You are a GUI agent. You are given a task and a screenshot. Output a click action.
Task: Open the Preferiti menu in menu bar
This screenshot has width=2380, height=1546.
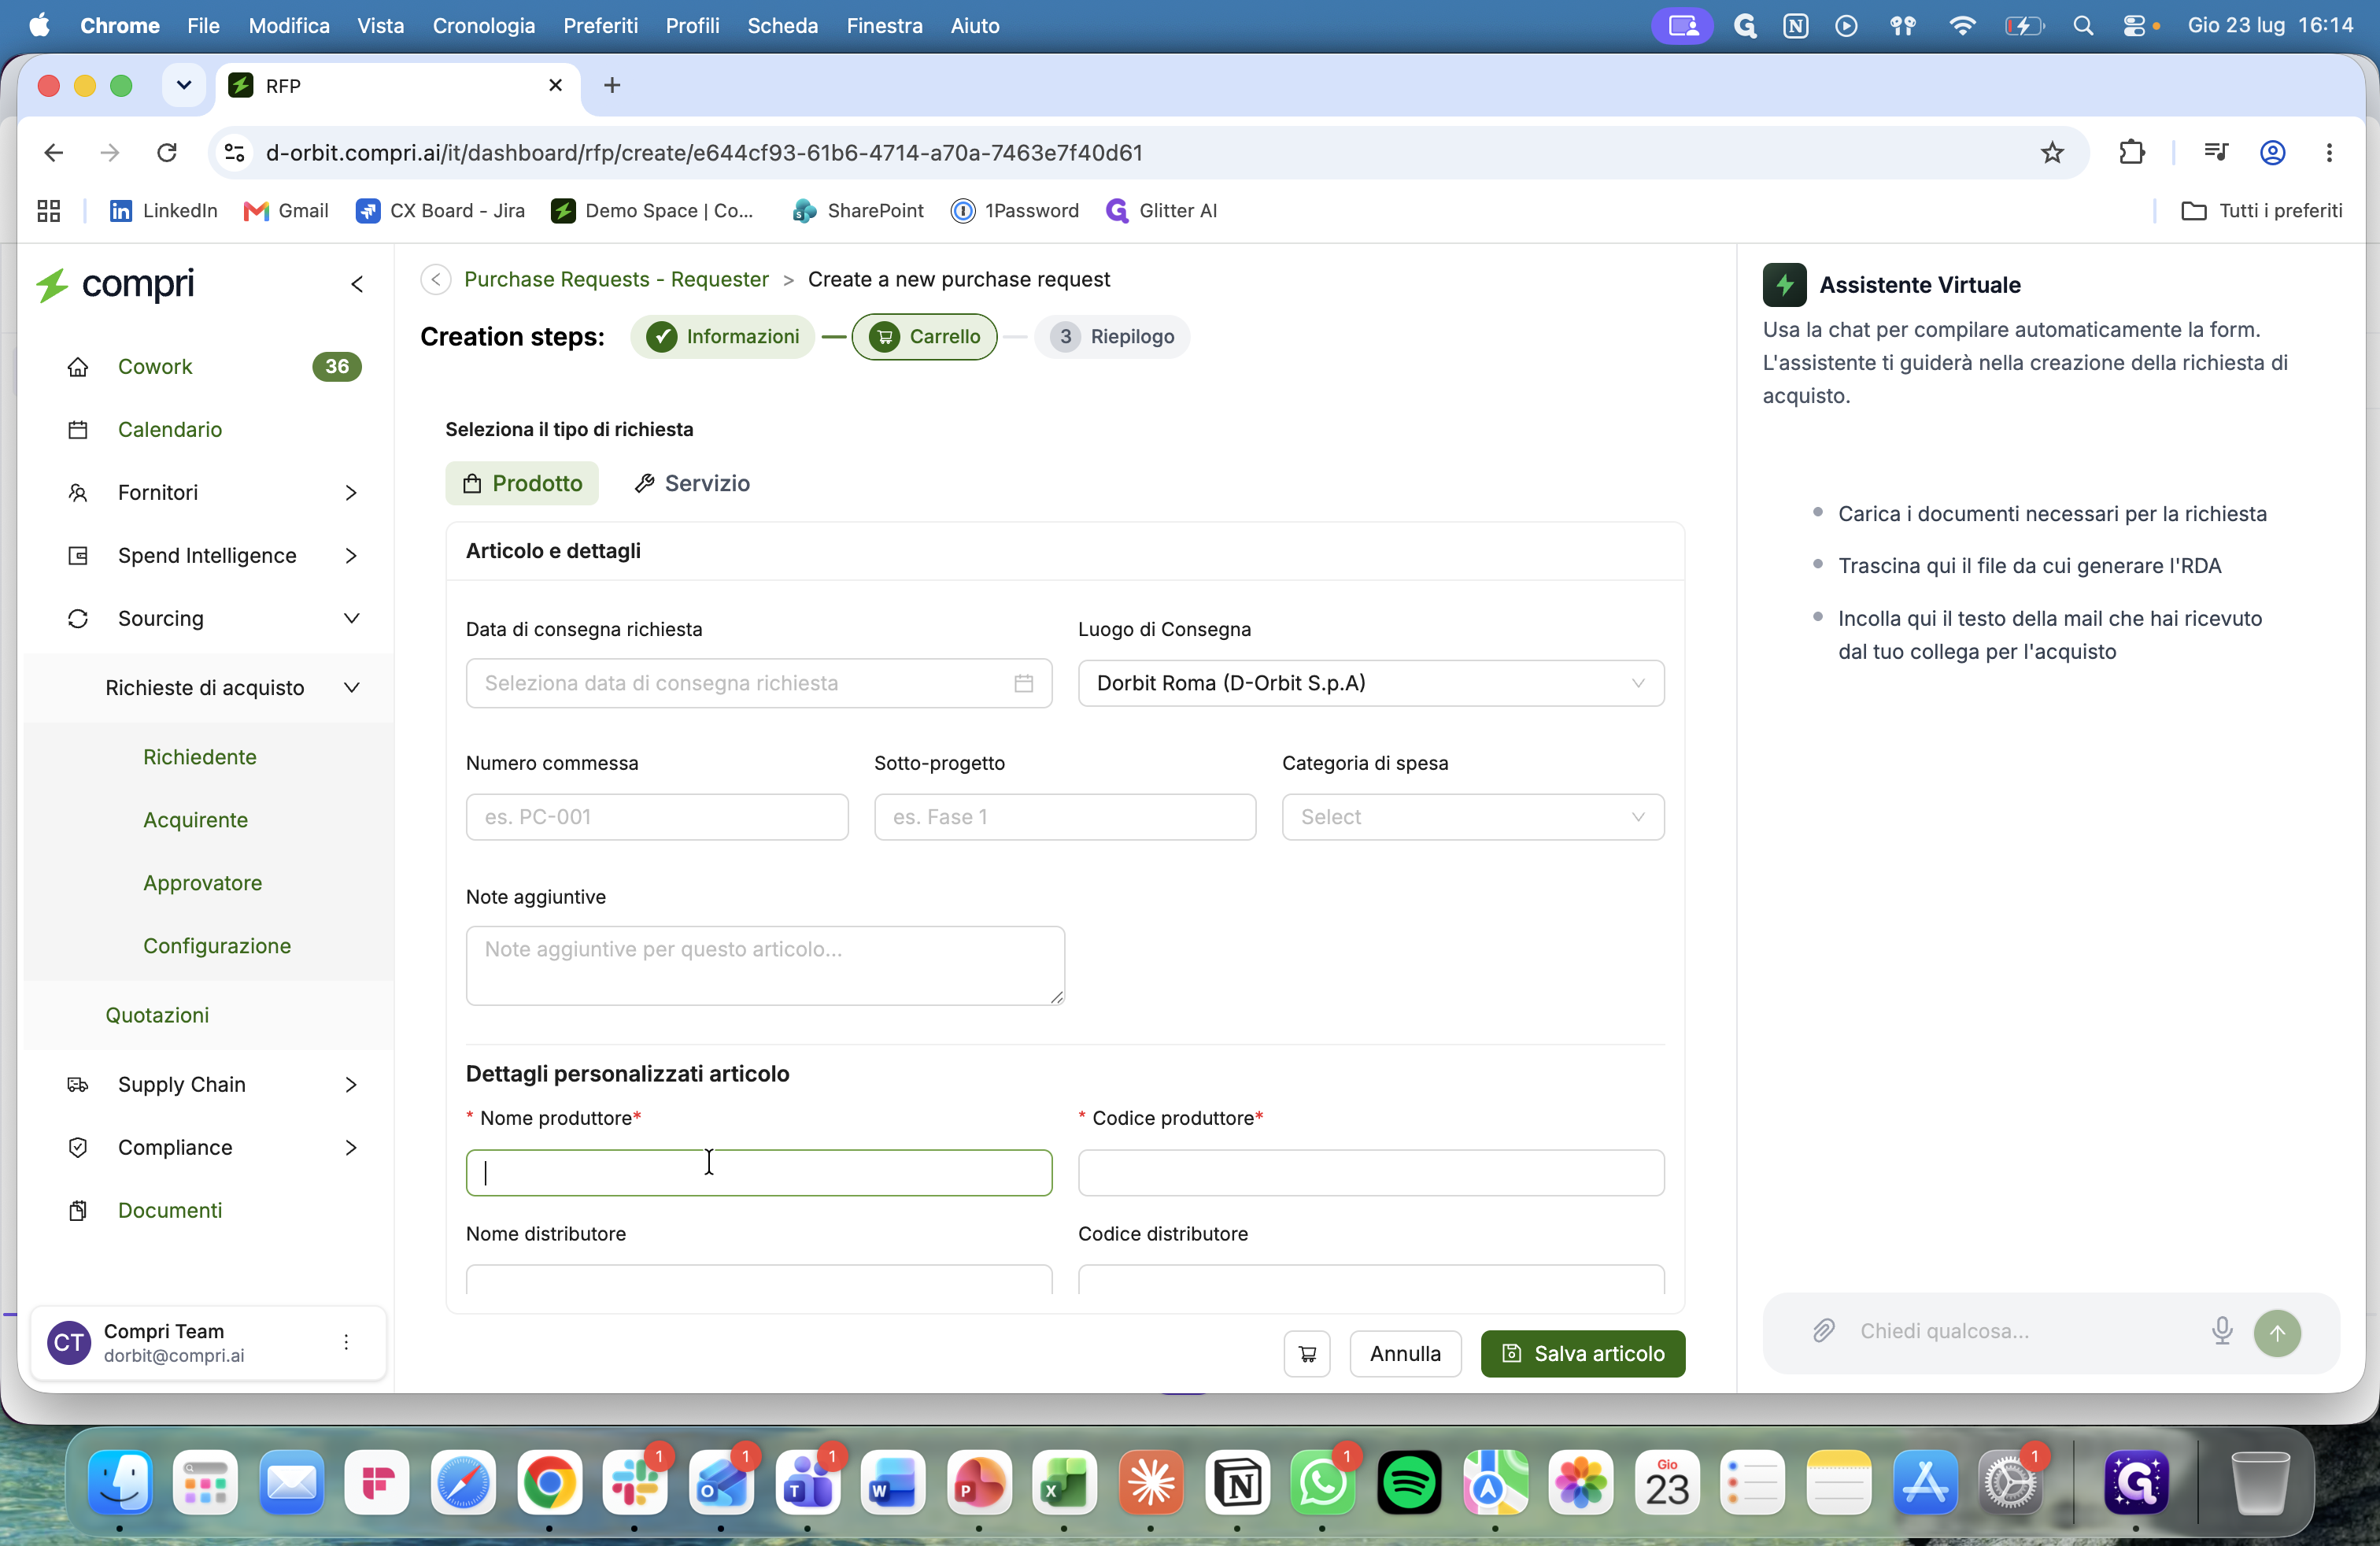[600, 26]
